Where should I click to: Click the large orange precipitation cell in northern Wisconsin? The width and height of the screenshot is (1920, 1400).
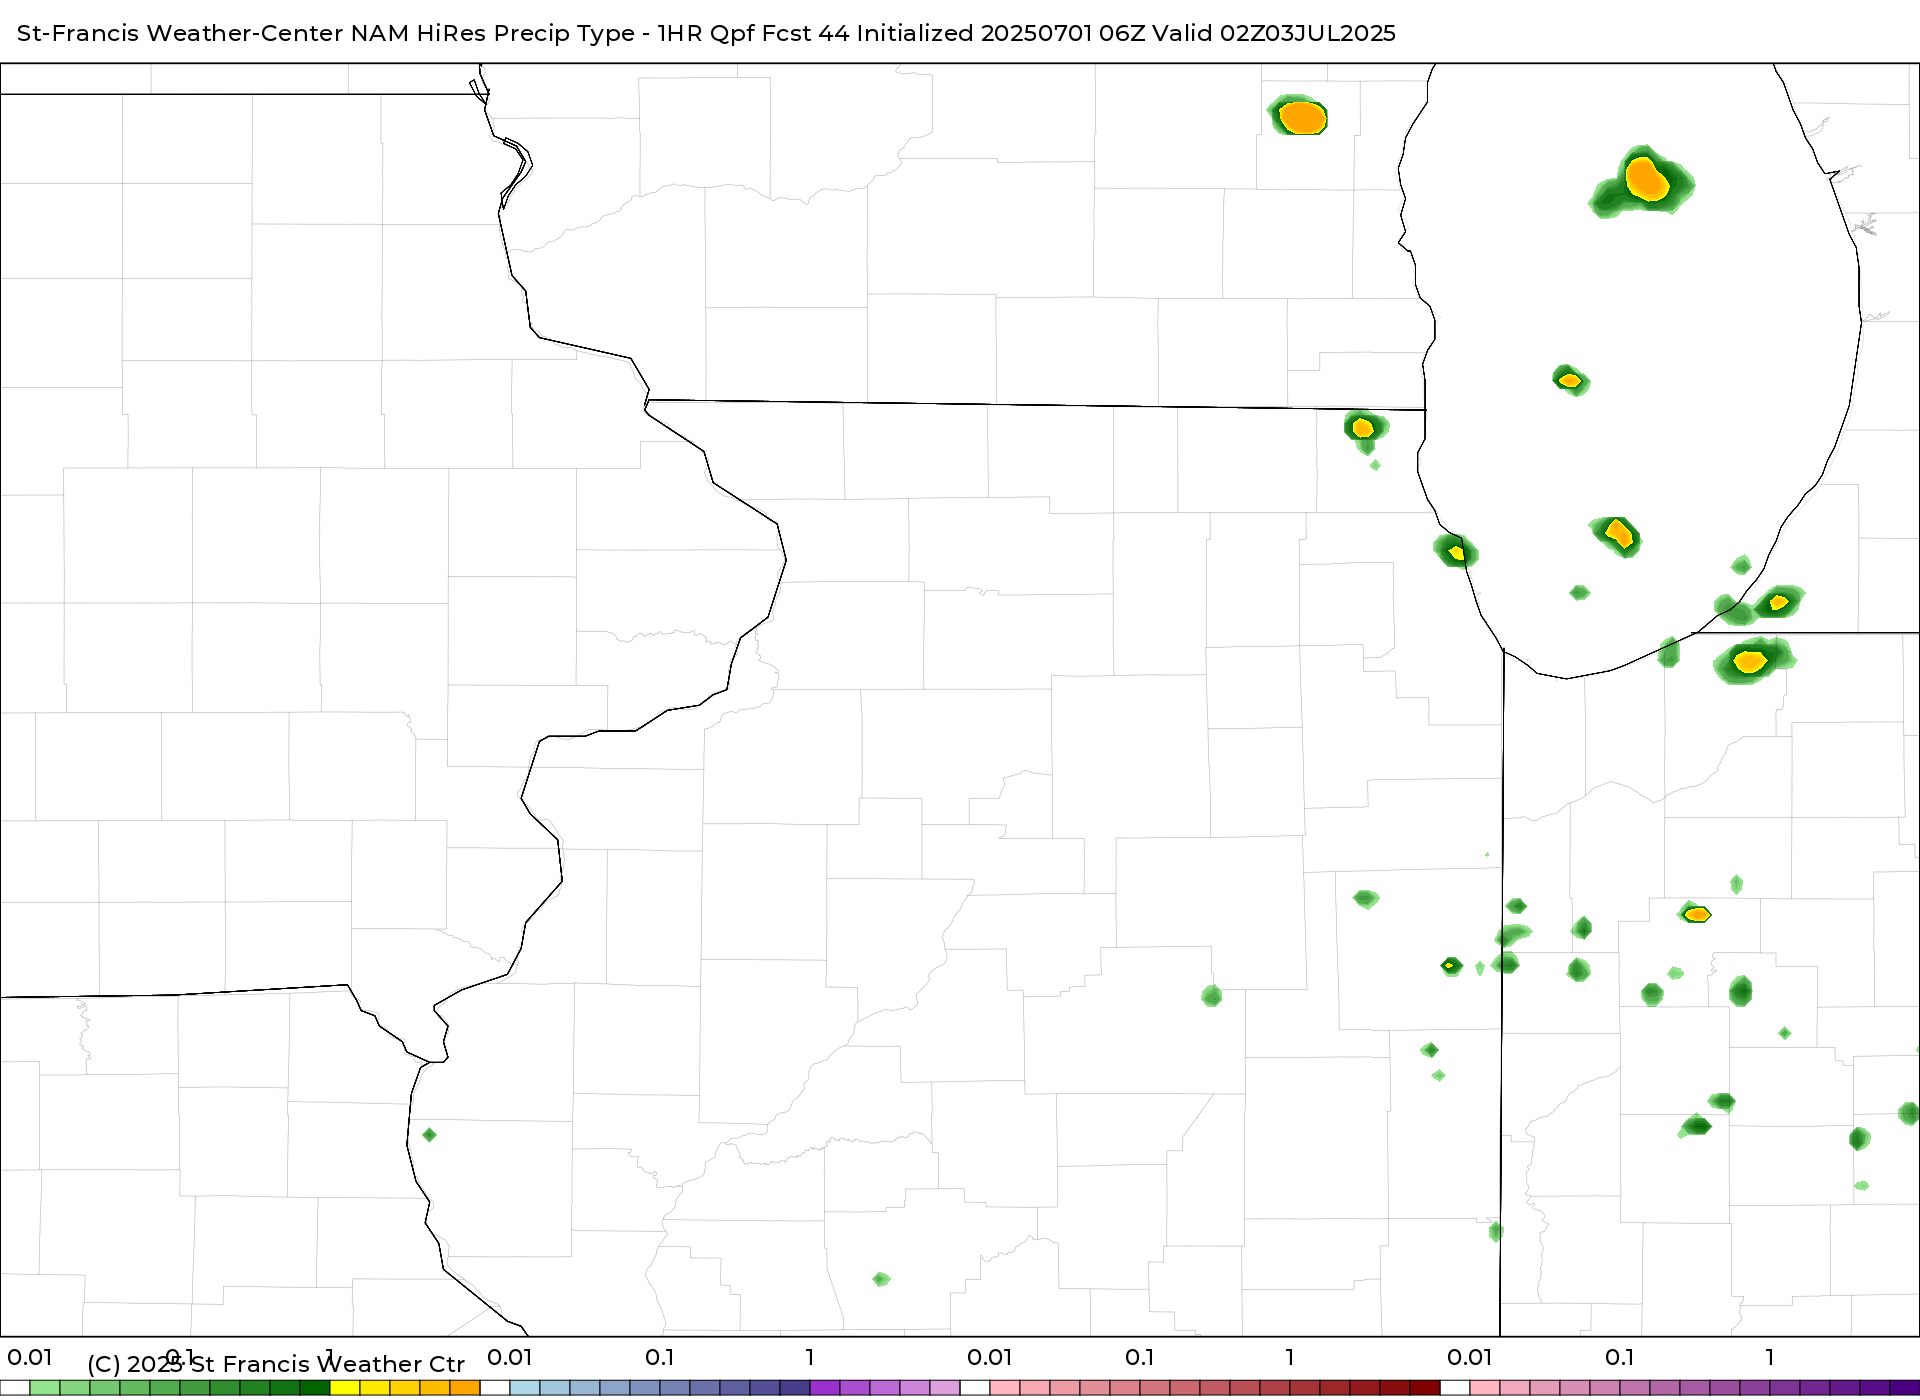(x=1300, y=116)
